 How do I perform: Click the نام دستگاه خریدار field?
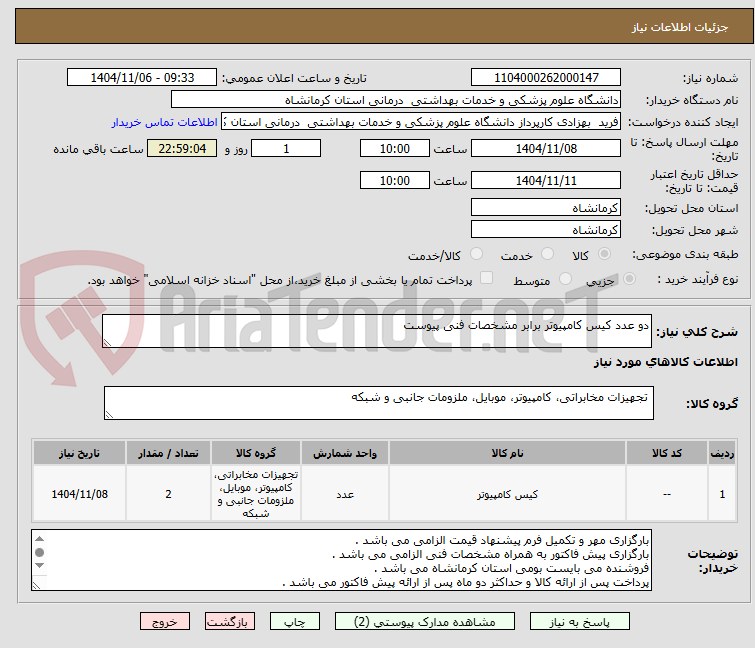click(x=395, y=100)
